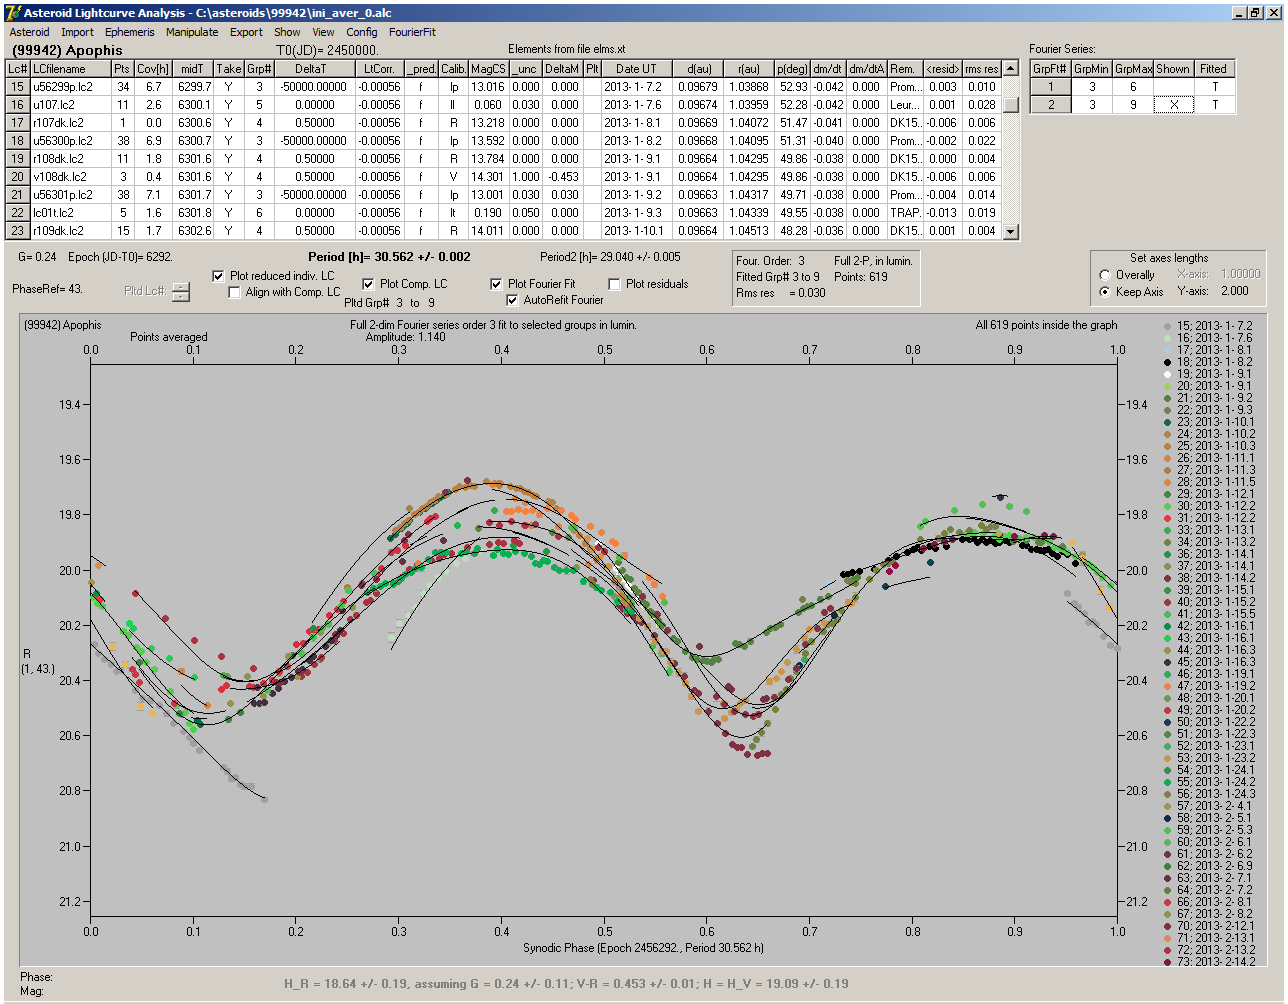Click the Date UT column header
Image resolution: width=1288 pixels, height=1004 pixels.
[x=636, y=69]
